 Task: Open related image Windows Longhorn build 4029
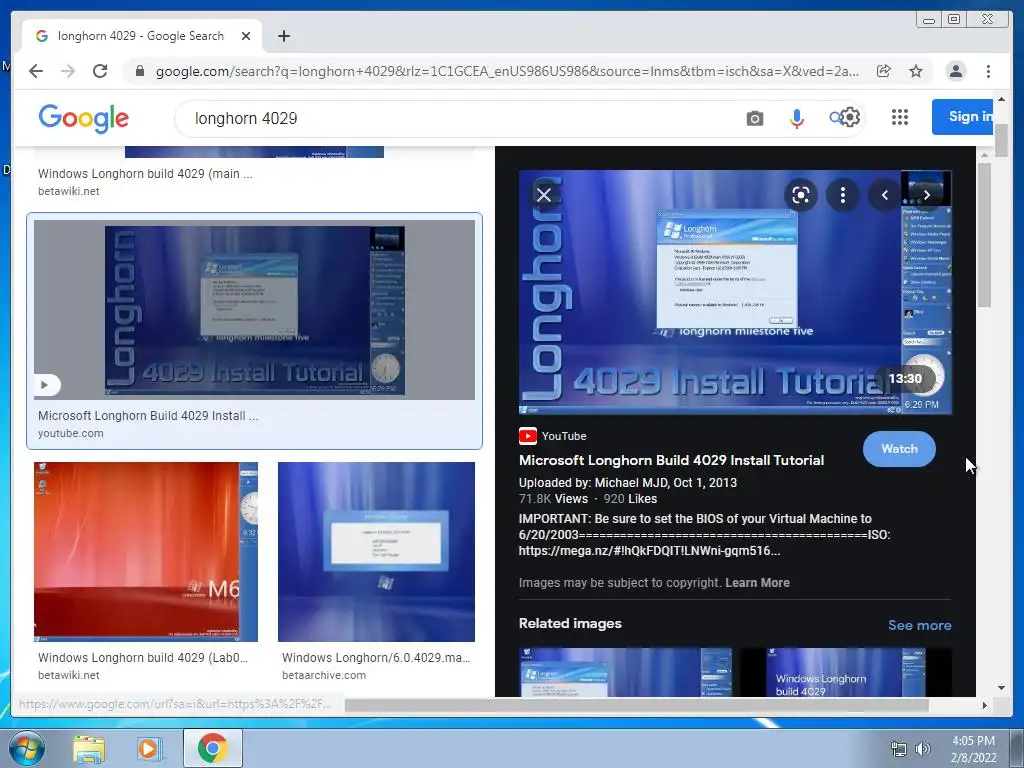coord(846,672)
